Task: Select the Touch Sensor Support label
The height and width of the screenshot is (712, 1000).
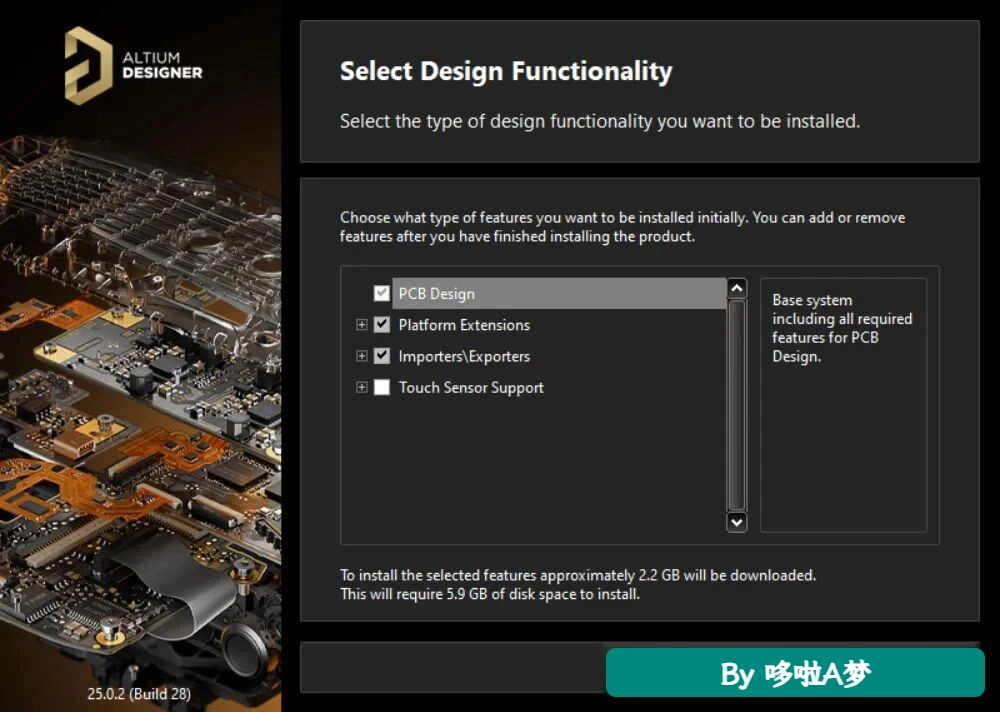Action: 471,387
